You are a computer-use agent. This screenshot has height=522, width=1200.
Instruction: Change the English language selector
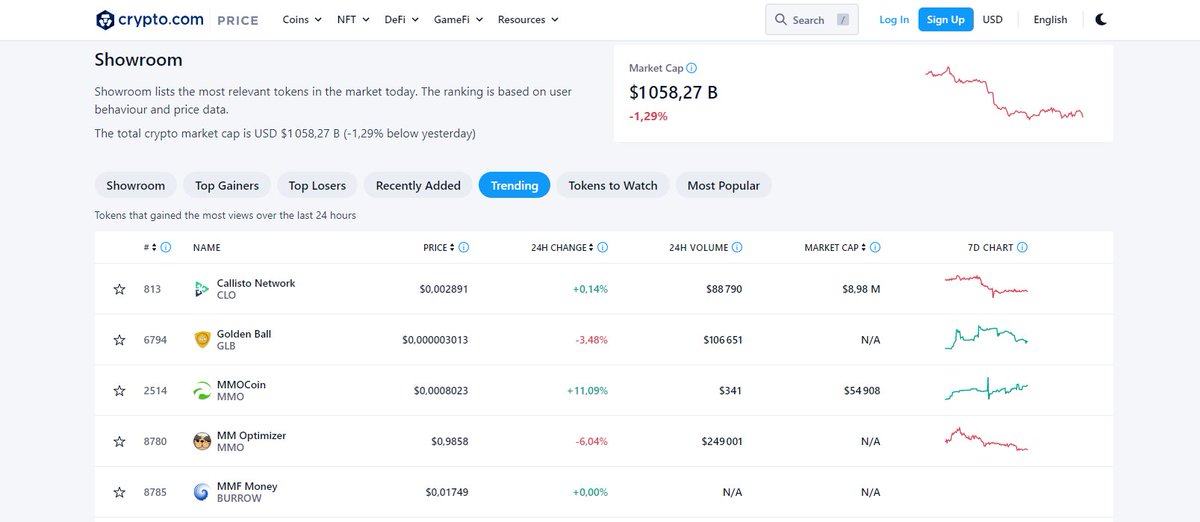click(x=1050, y=19)
